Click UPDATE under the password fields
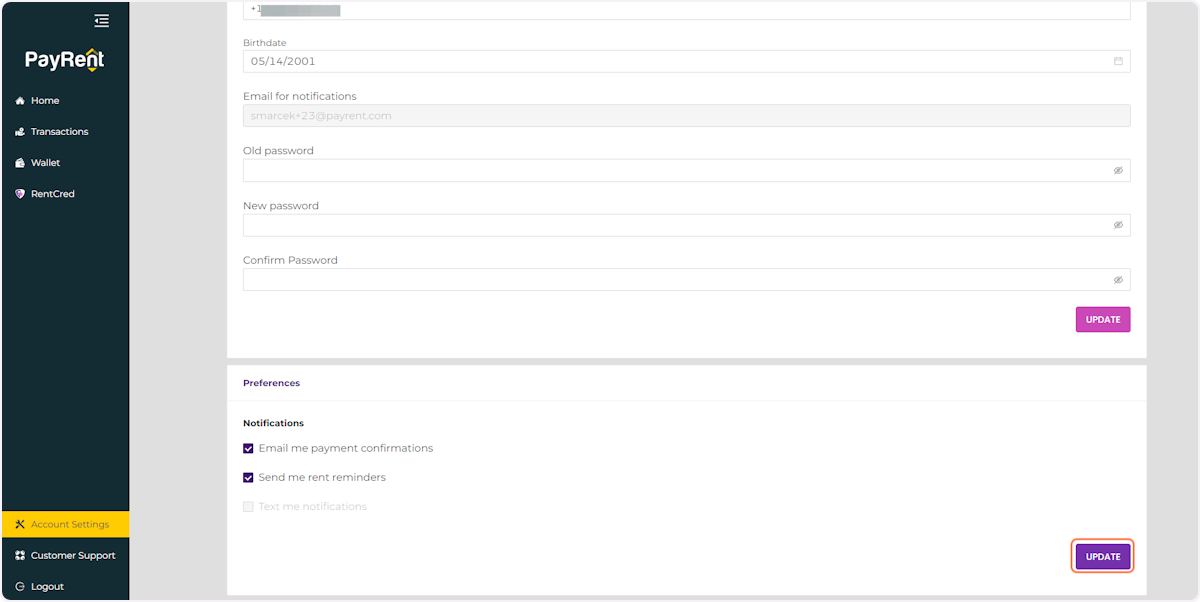 point(1102,319)
